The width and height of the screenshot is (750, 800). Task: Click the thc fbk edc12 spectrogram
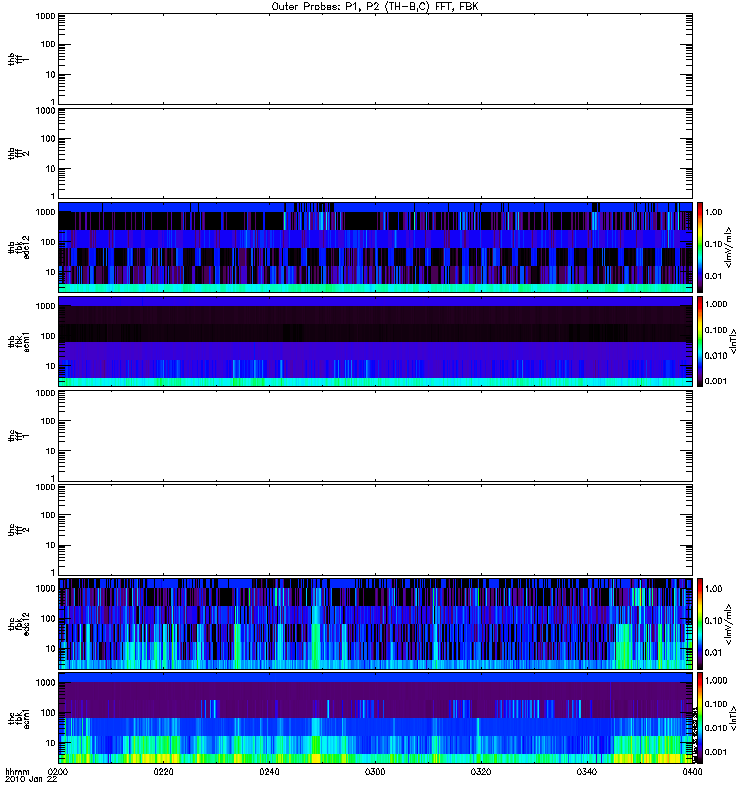point(375,624)
